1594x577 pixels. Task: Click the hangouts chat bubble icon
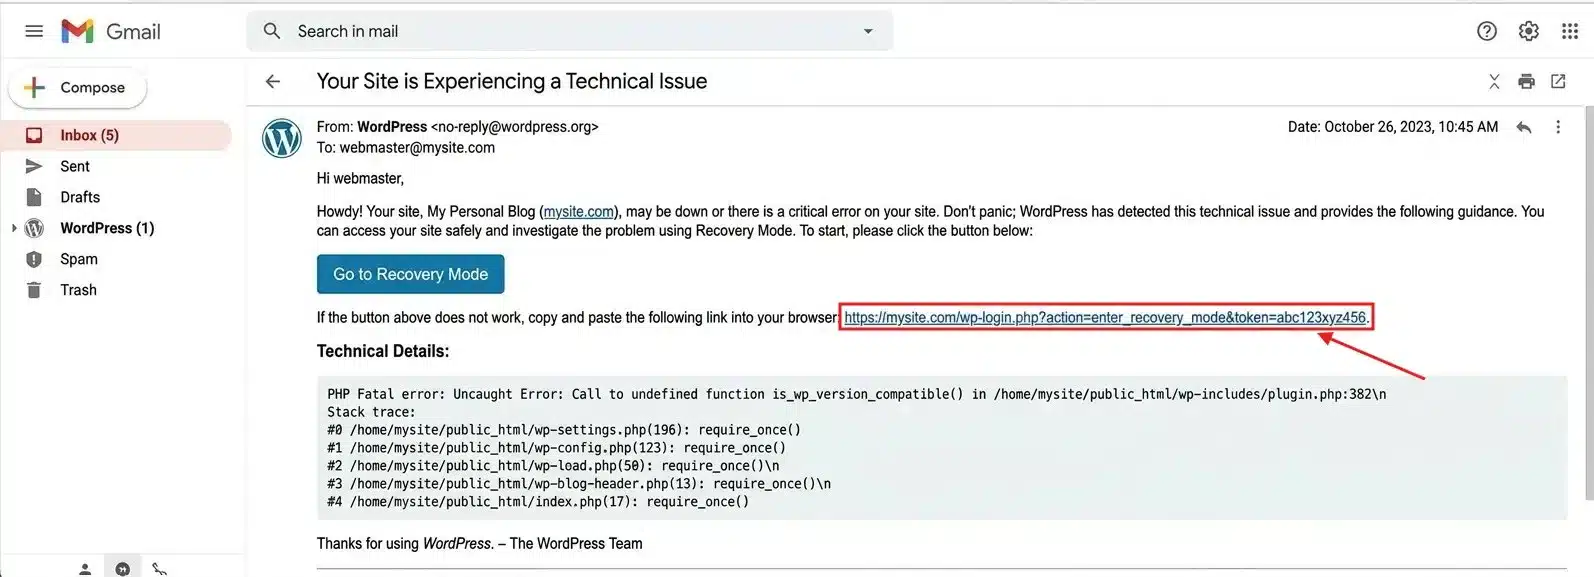[122, 569]
